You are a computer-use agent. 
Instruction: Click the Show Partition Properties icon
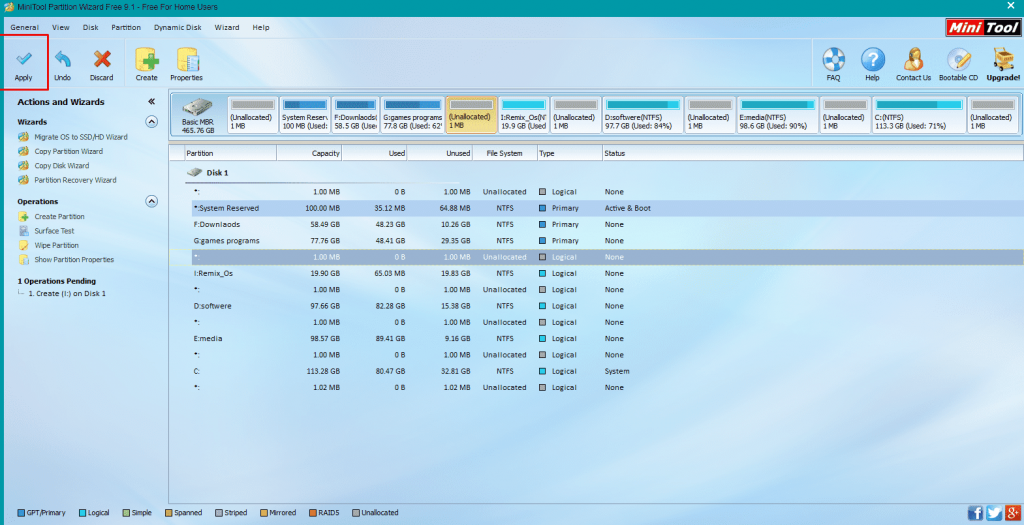[24, 260]
